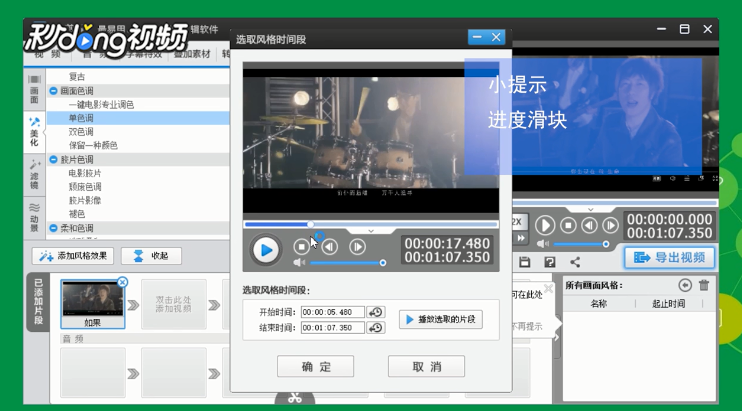Viewport: 742px width, 411px height.
Task: Minimize the style time dialog
Action: click(477, 37)
